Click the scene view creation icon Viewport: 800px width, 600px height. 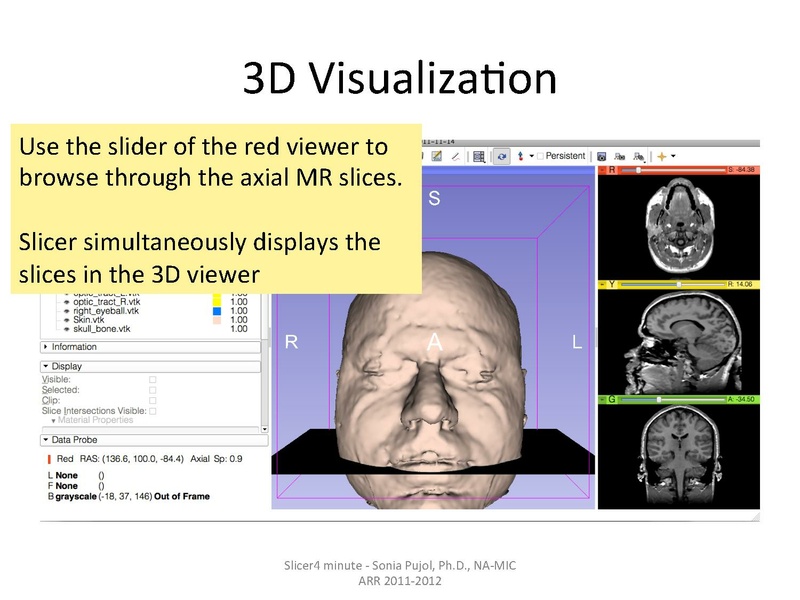(x=620, y=157)
